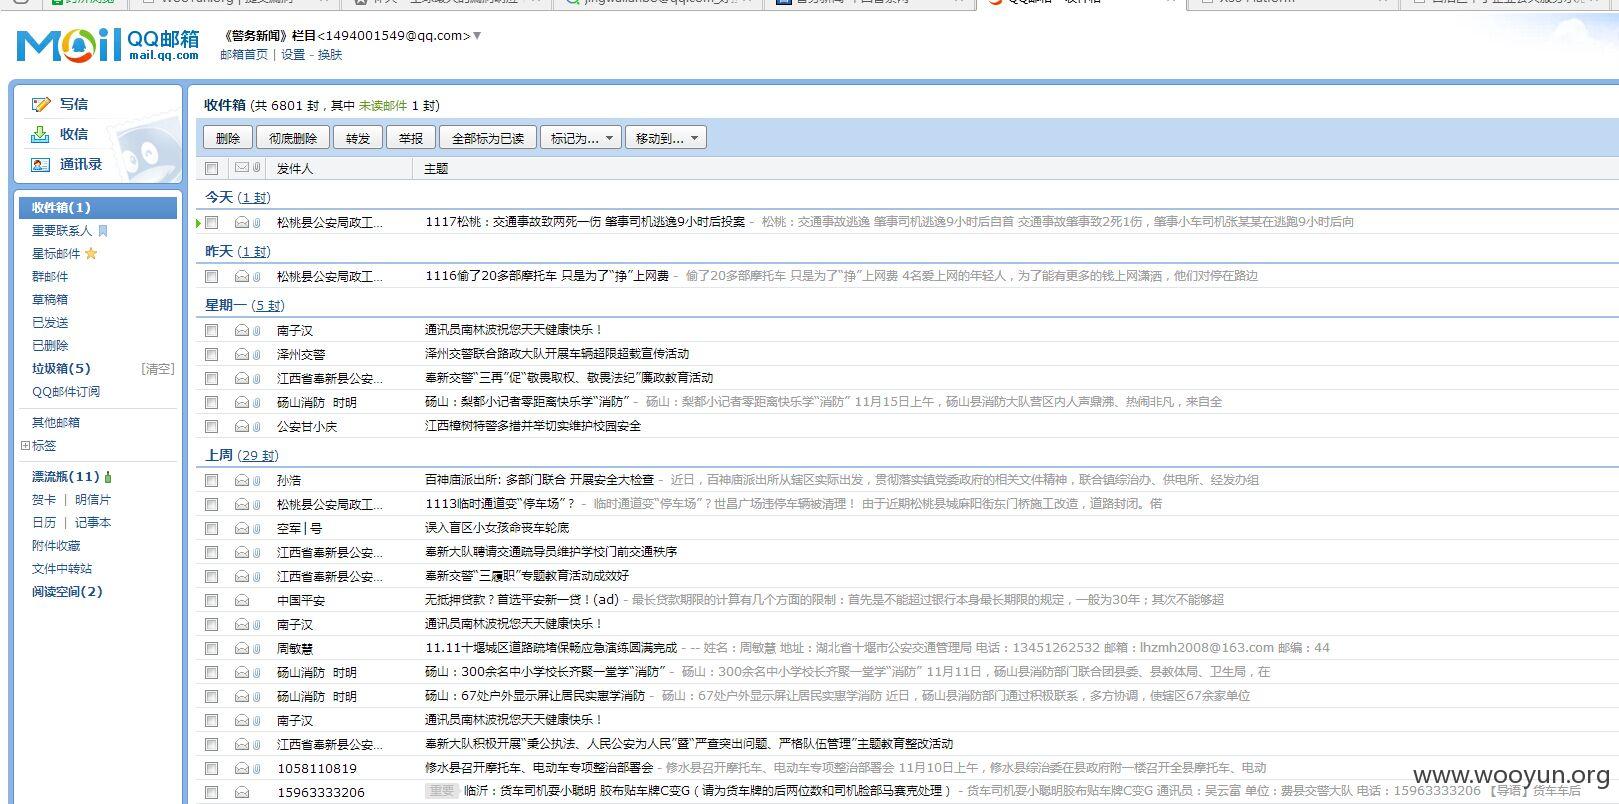The width and height of the screenshot is (1619, 804).
Task: Open the compose mail (写信) icon
Action: [41, 104]
